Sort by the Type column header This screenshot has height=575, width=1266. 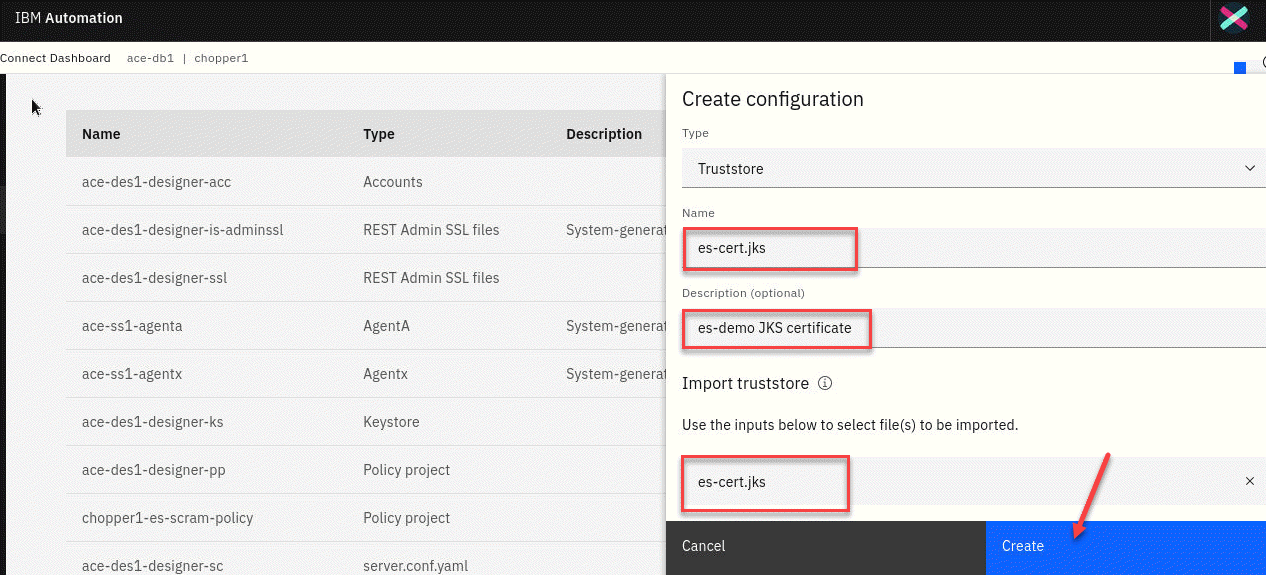coord(379,134)
